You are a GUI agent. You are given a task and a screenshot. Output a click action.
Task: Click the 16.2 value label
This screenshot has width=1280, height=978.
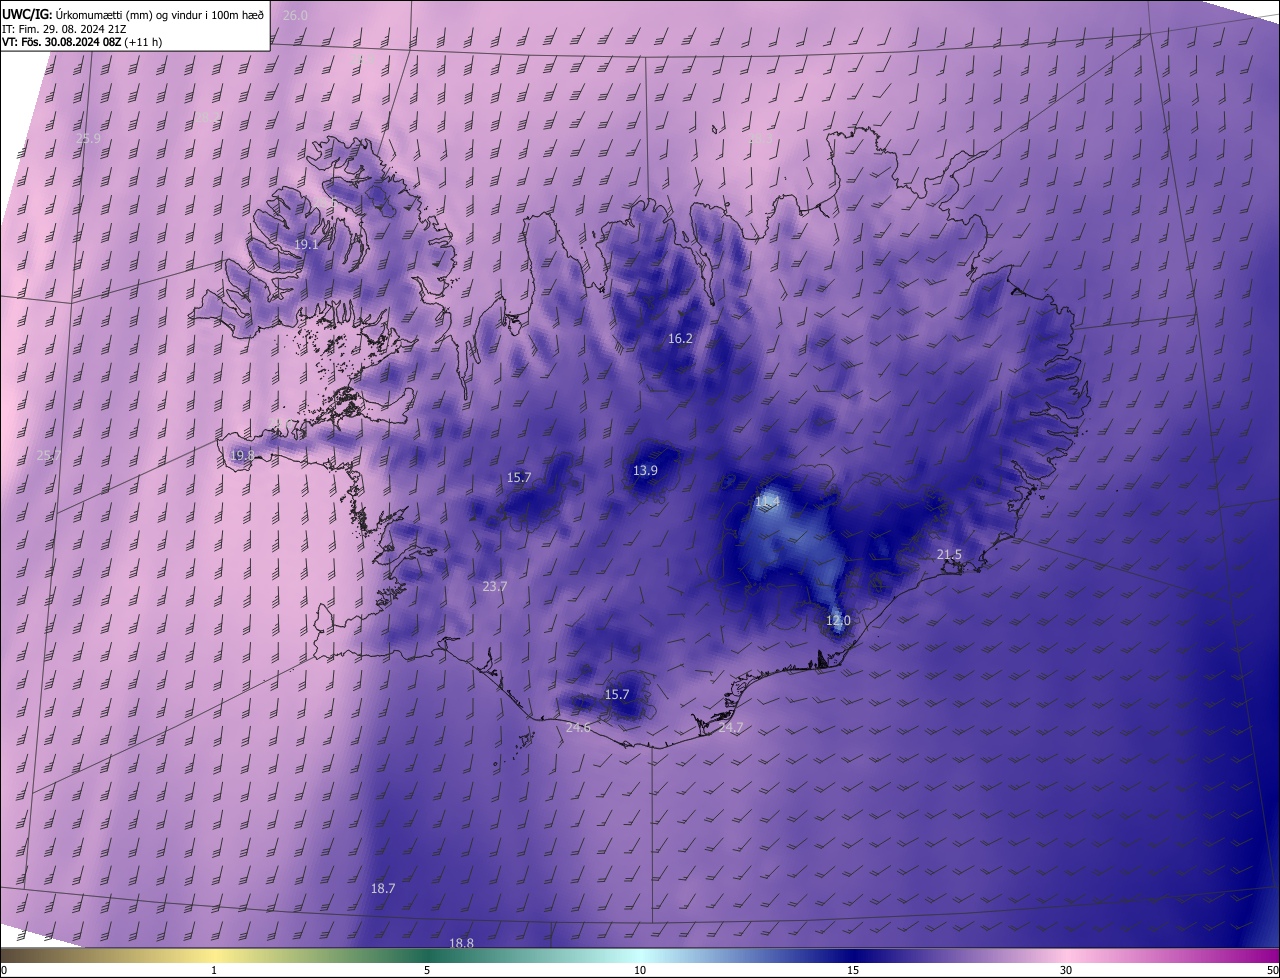point(680,339)
